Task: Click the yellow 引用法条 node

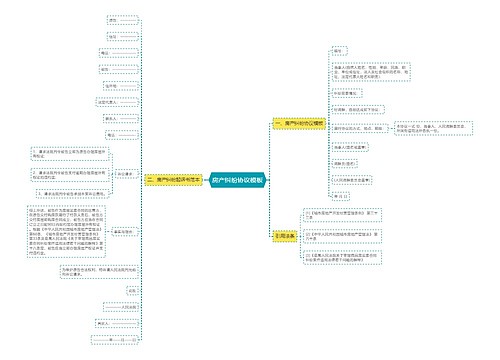Action: [285, 236]
